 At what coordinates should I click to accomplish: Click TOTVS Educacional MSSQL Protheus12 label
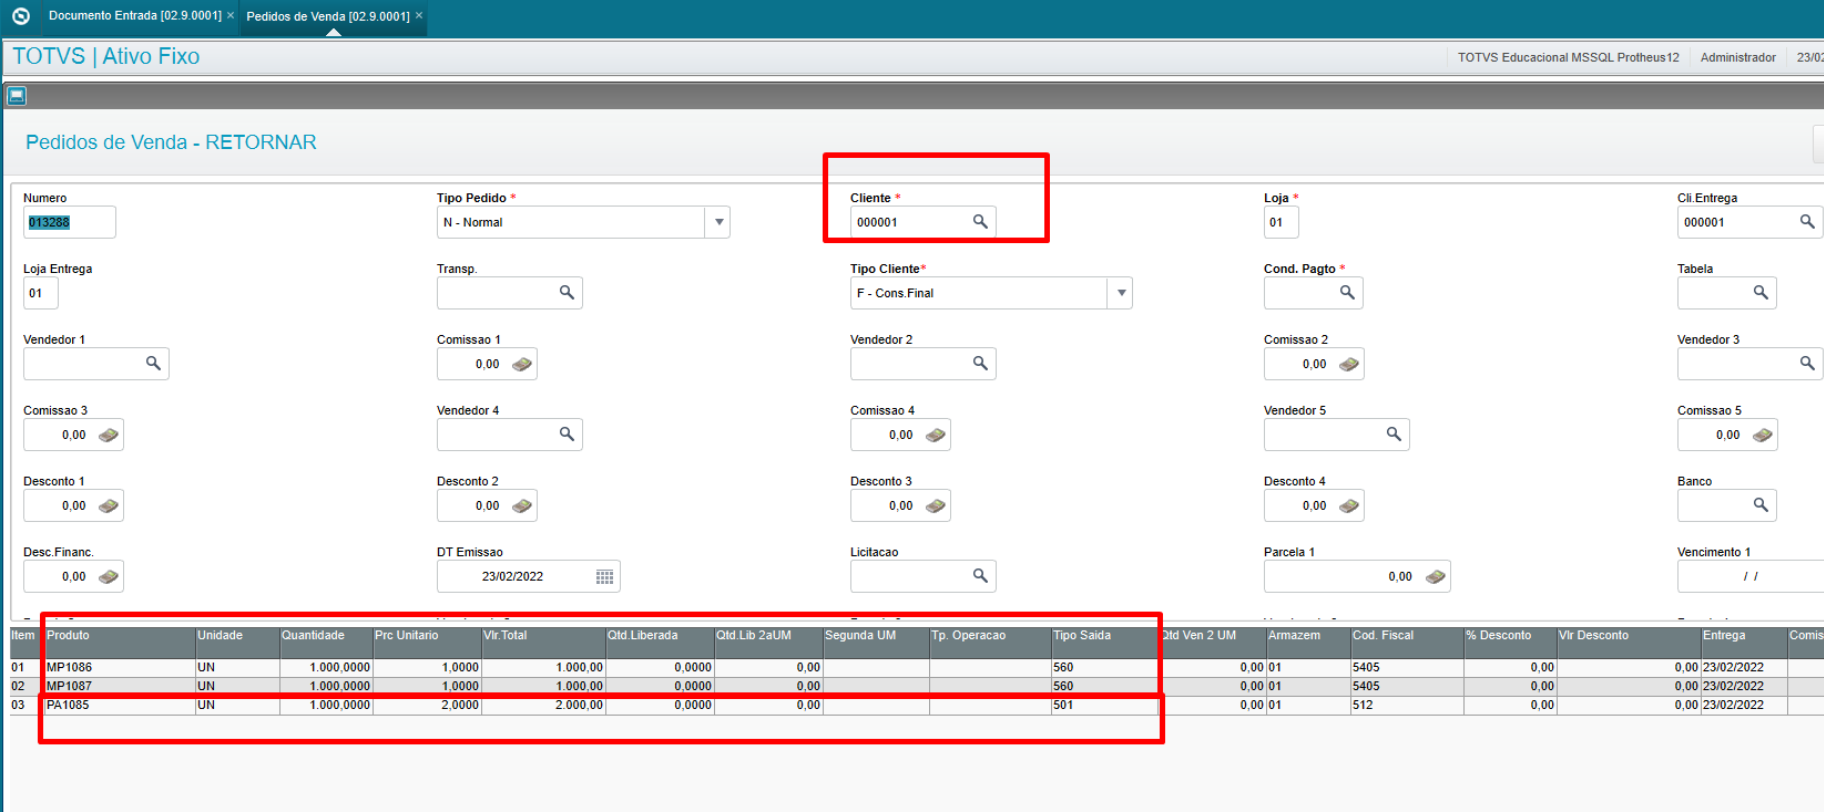coord(1568,57)
